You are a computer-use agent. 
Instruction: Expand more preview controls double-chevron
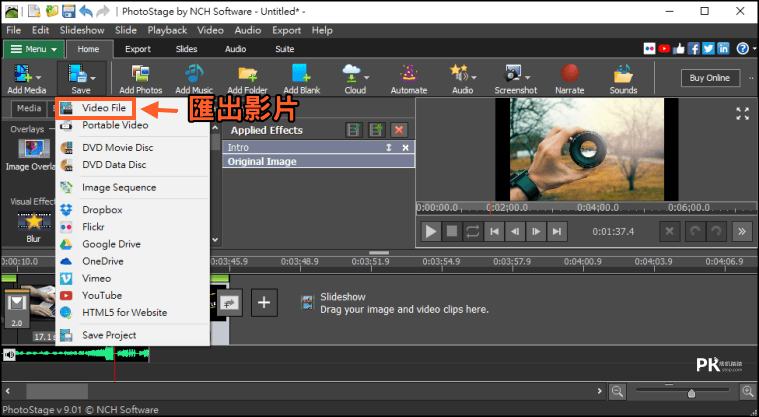pos(742,232)
